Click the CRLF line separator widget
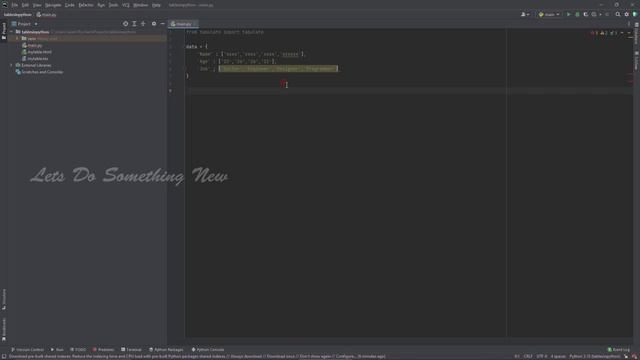The height and width of the screenshot is (360, 640). (528, 356)
